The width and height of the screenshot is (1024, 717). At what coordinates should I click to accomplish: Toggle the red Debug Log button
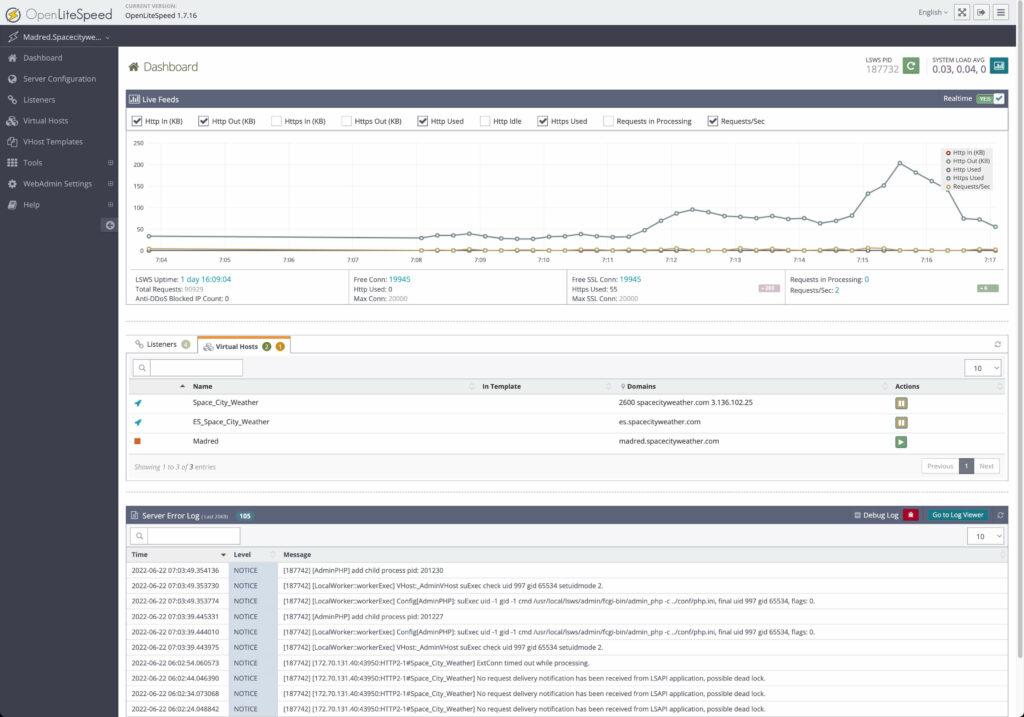[911, 515]
